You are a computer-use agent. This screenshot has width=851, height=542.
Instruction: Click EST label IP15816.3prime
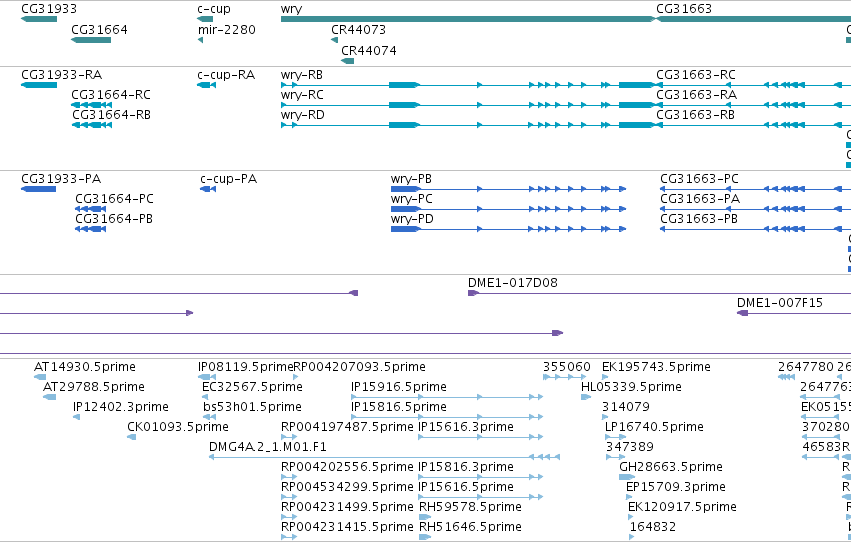pos(466,467)
